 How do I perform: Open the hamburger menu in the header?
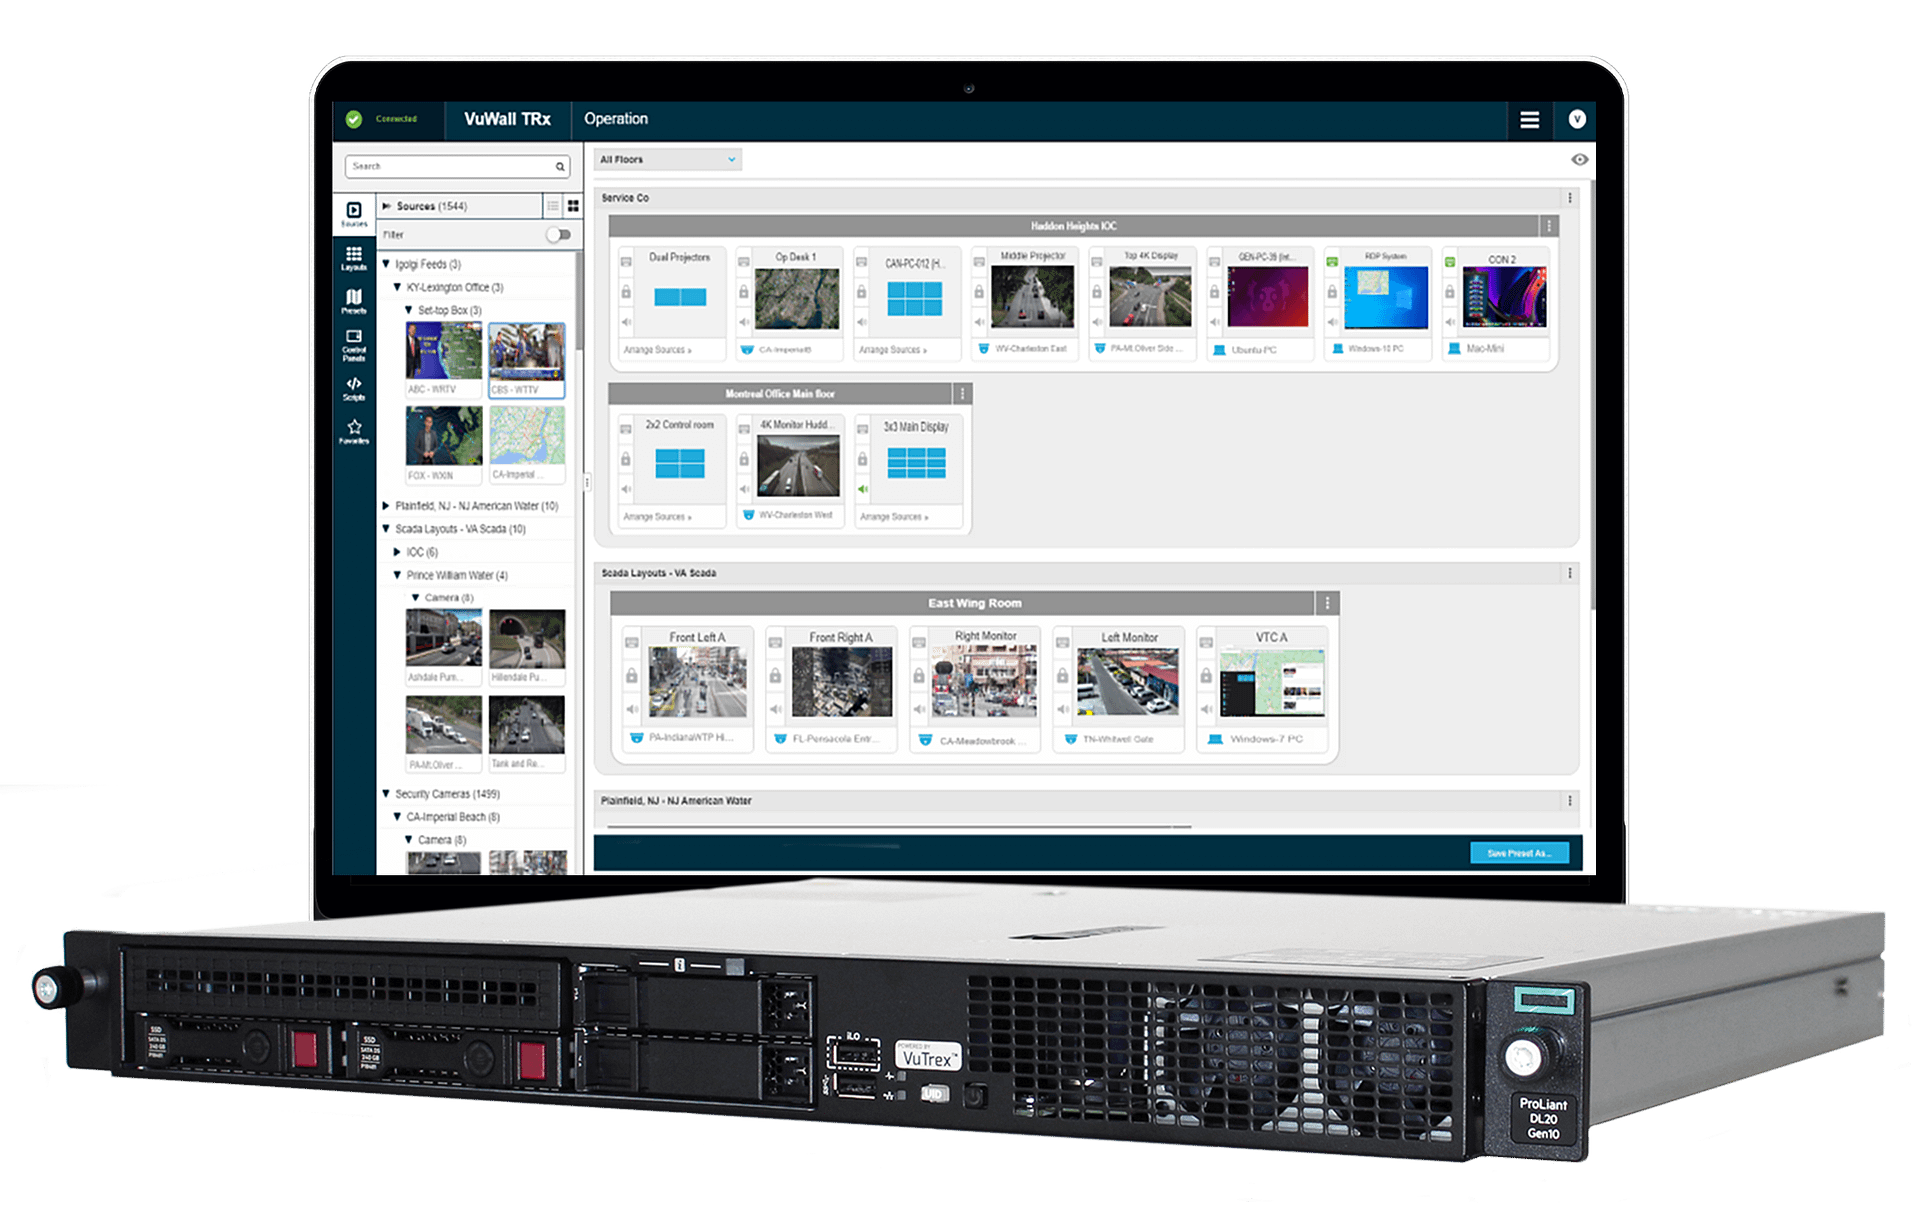[1529, 120]
